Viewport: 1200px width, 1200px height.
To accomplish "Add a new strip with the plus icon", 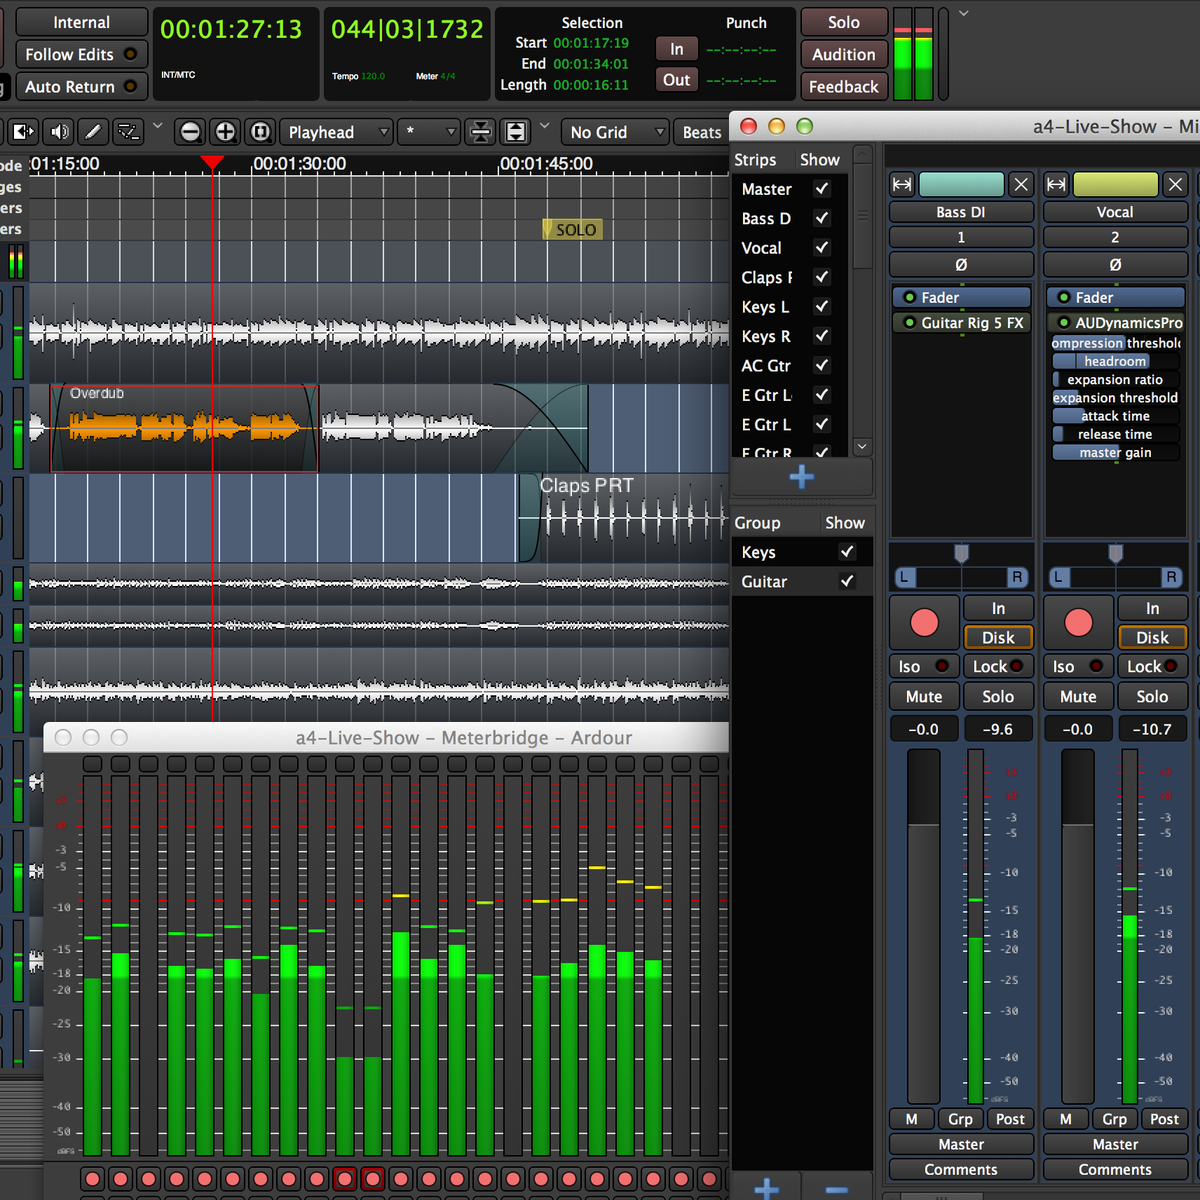I will pyautogui.click(x=800, y=477).
